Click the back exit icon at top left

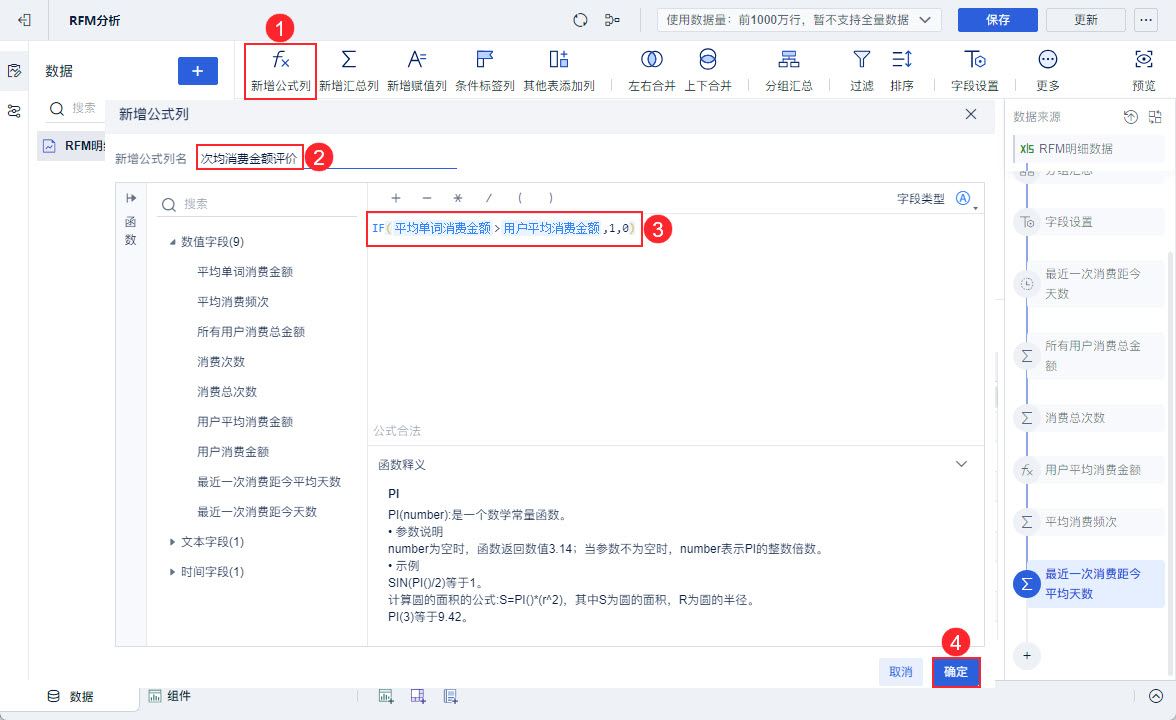click(x=24, y=20)
